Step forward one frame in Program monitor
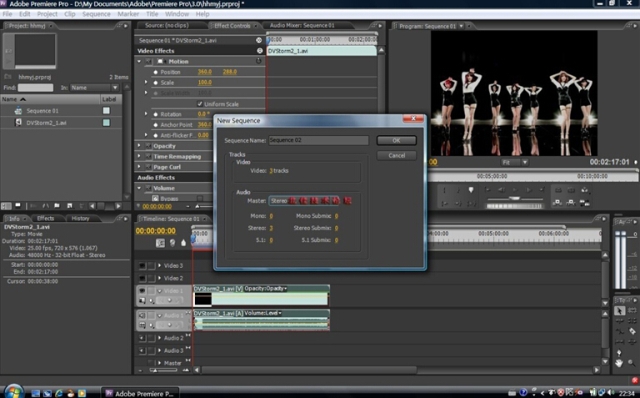The image size is (640, 398). (x=528, y=190)
